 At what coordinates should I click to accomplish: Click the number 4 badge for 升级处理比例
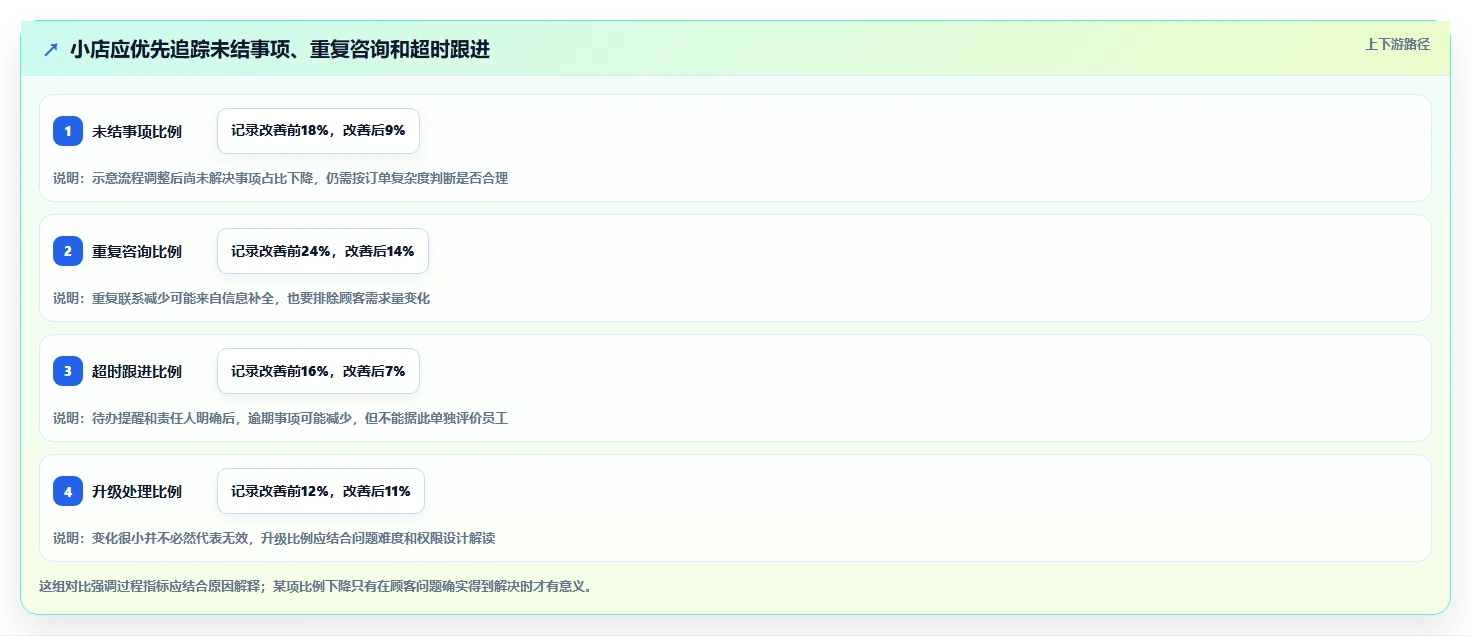click(x=68, y=491)
